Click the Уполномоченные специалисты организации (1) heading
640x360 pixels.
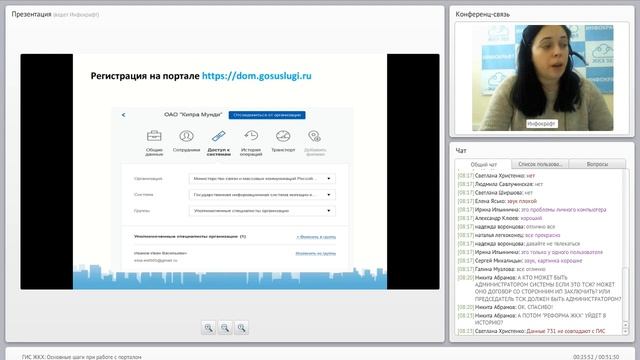coord(190,236)
